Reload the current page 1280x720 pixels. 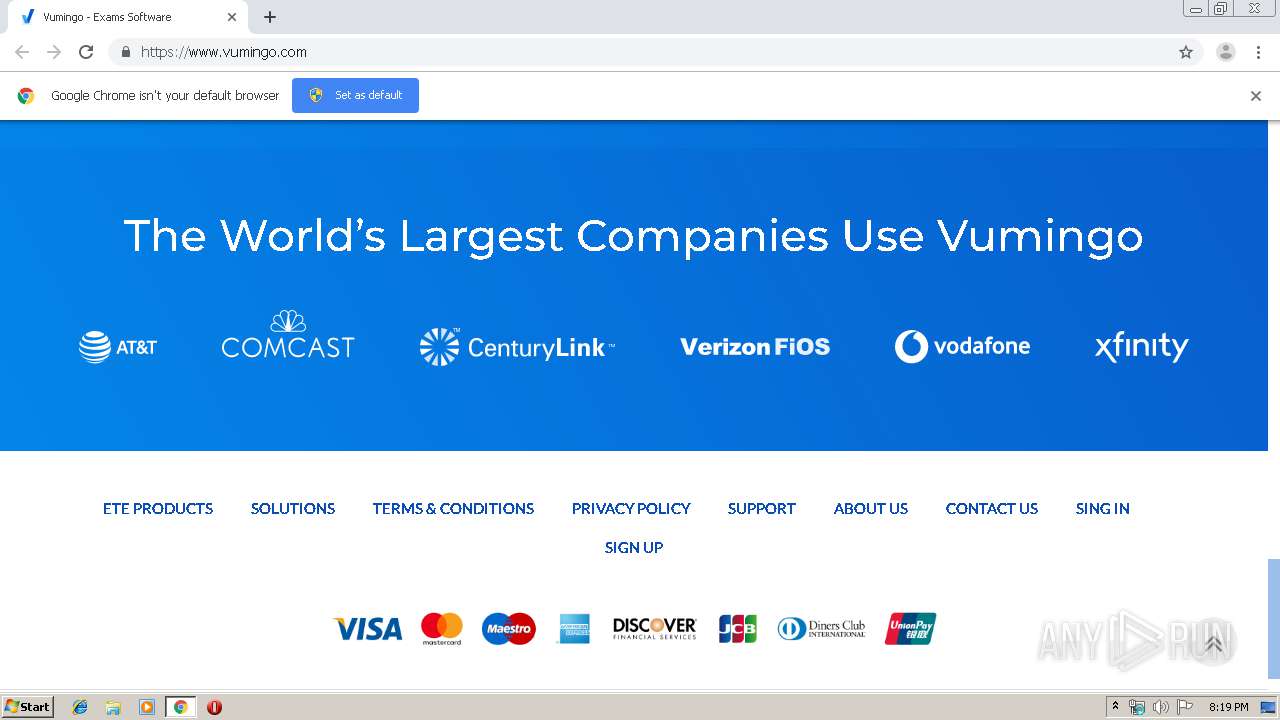click(86, 52)
